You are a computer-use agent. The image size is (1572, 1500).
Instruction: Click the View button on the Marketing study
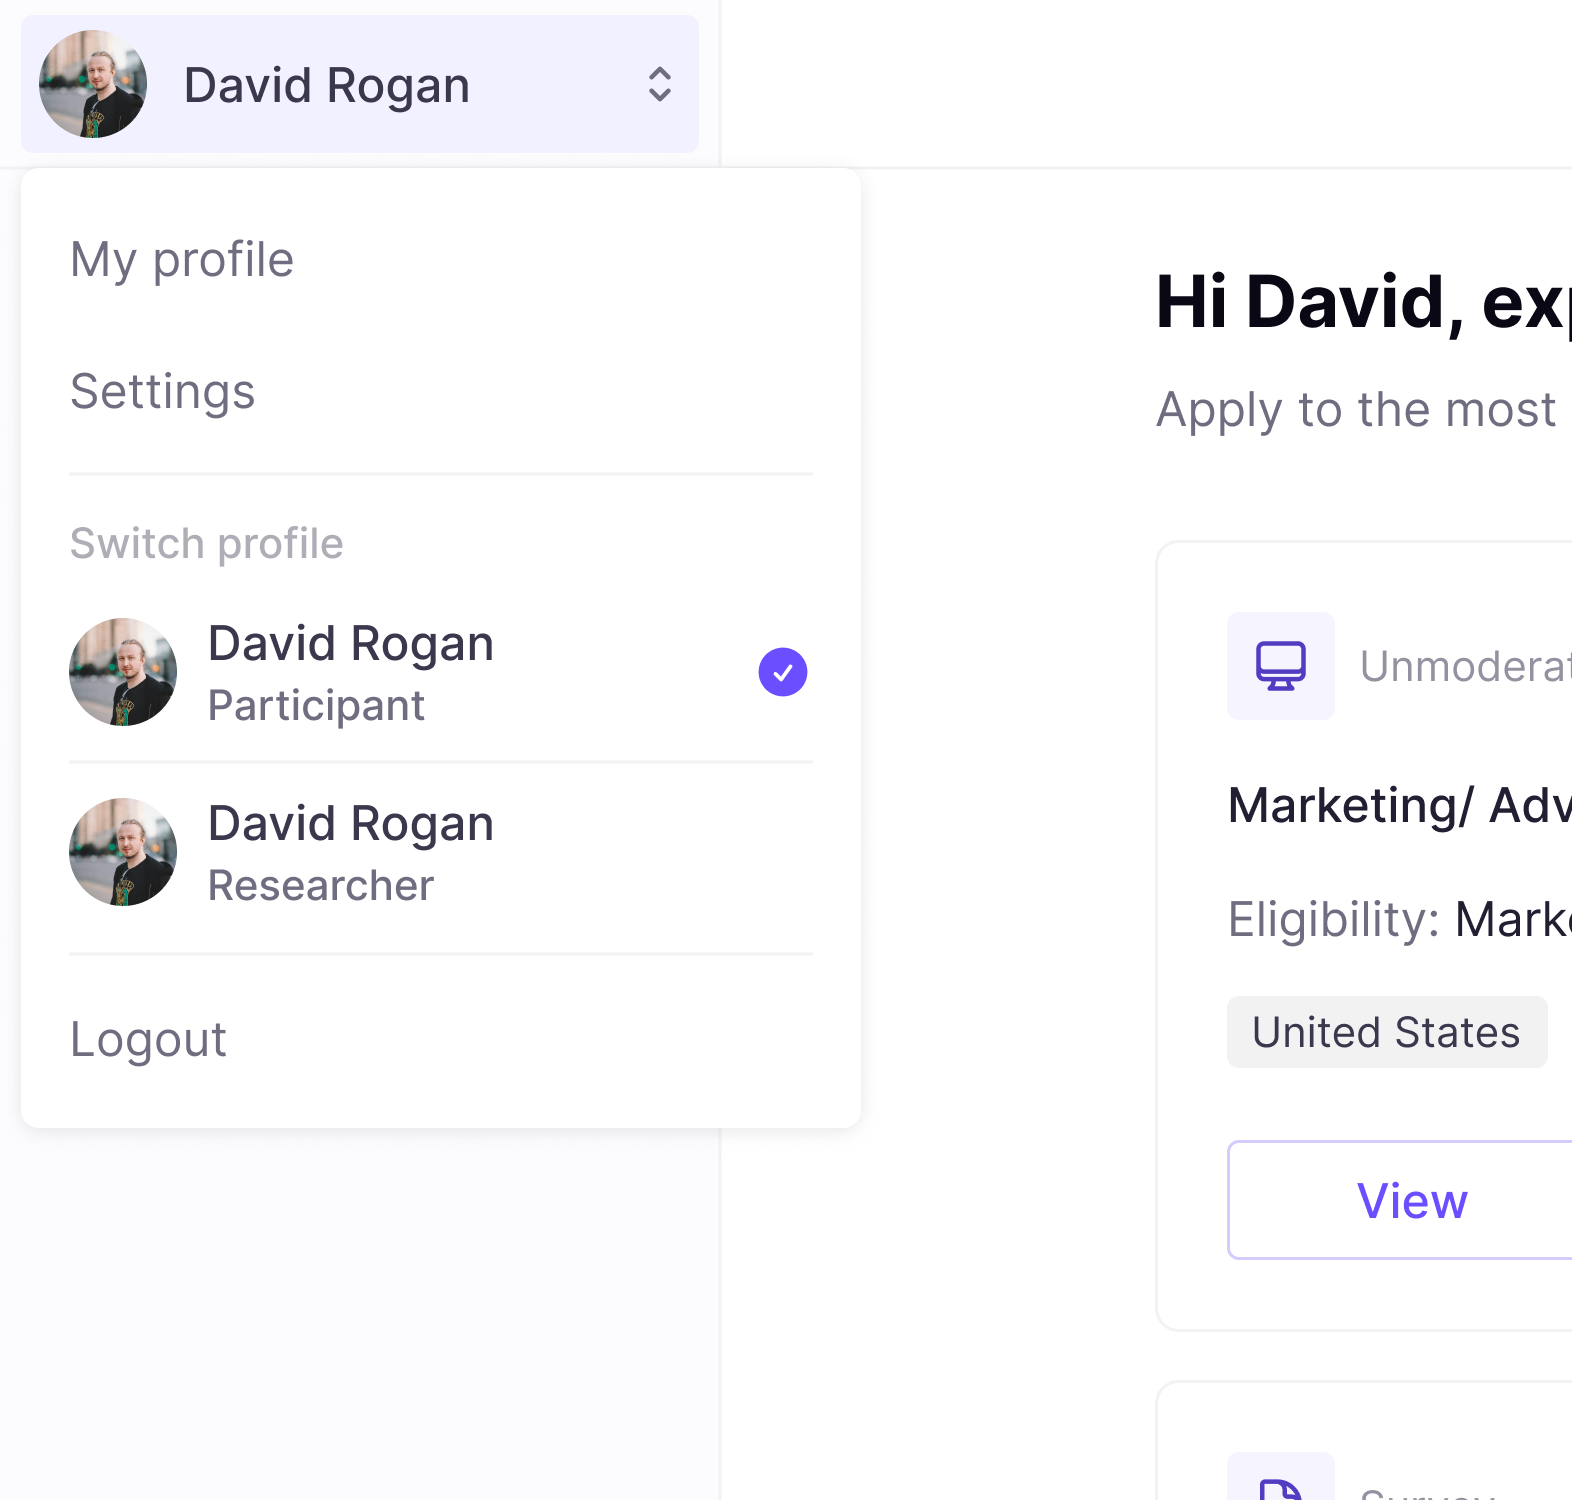pyautogui.click(x=1400, y=1200)
